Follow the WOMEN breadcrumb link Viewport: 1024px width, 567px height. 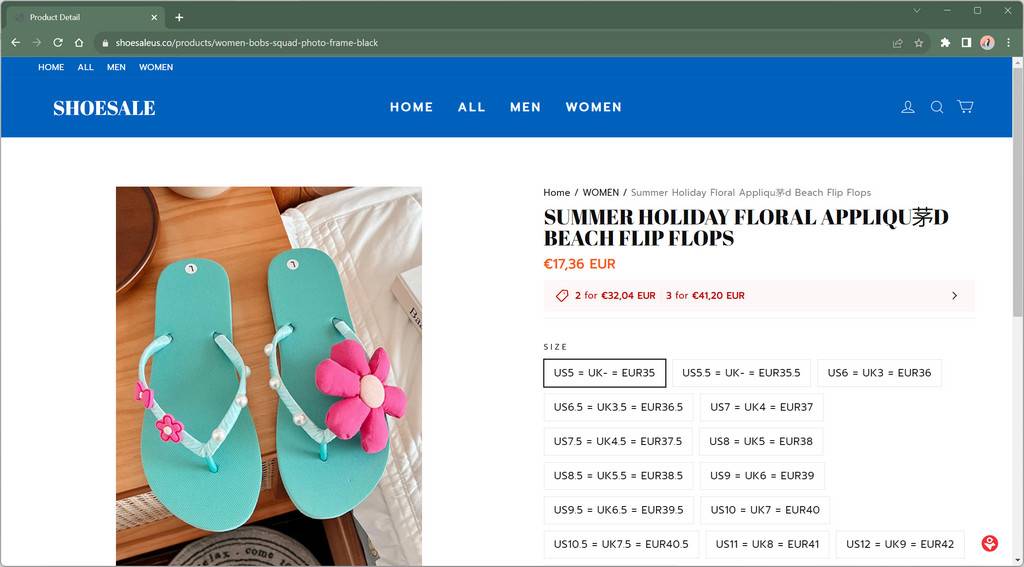(600, 193)
